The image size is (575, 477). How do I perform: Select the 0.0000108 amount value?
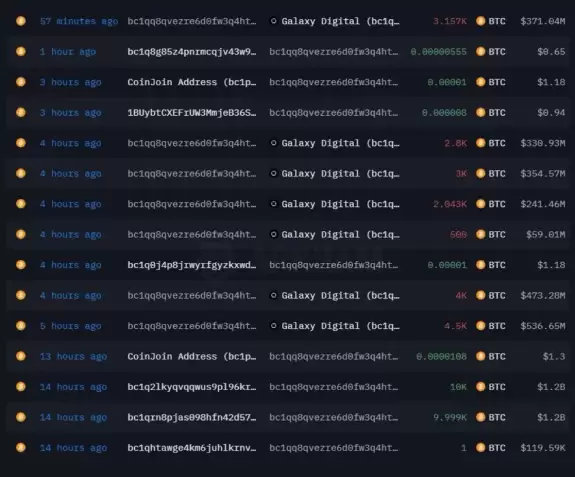pos(442,356)
